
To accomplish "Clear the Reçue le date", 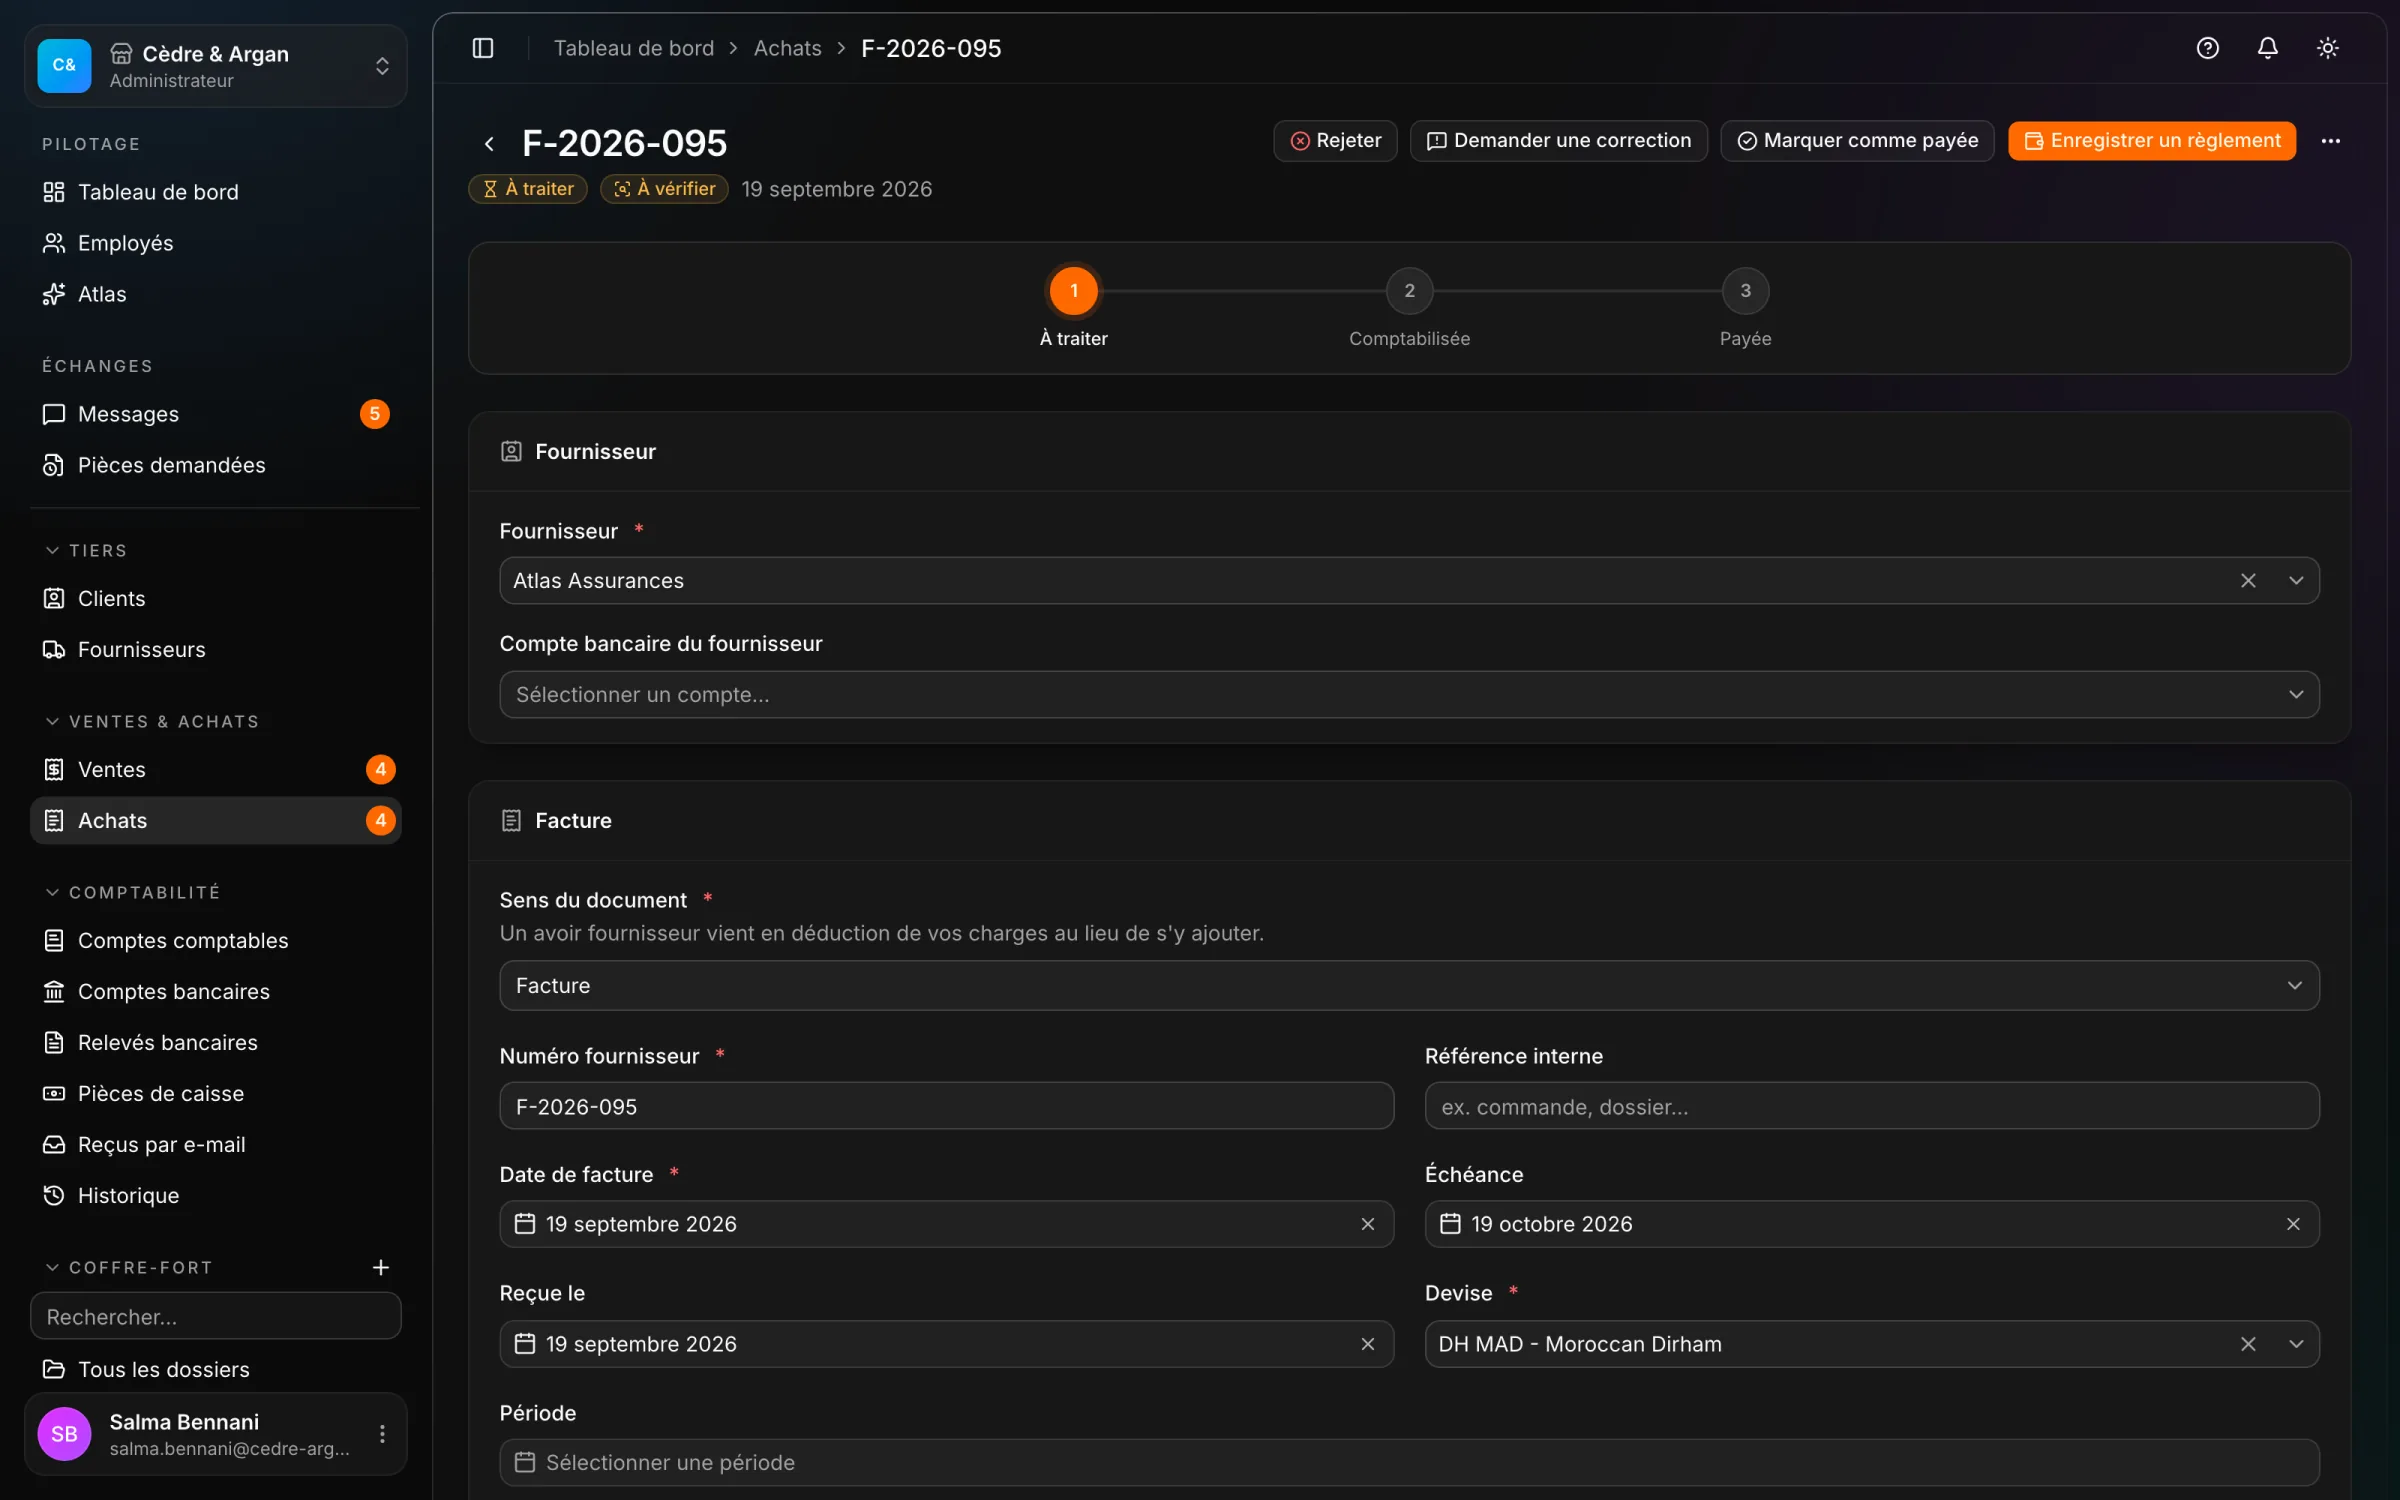I will (1367, 1344).
